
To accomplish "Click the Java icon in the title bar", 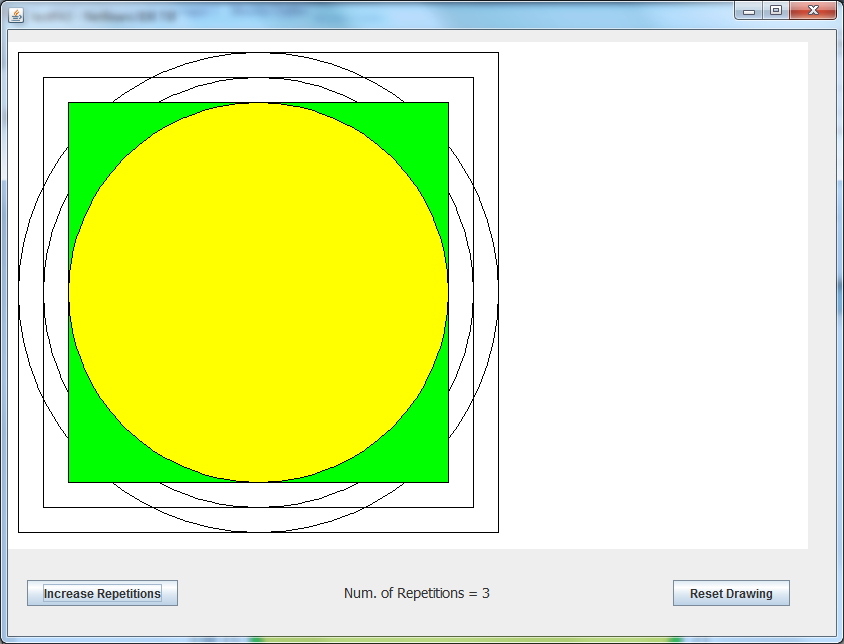I will pos(17,16).
